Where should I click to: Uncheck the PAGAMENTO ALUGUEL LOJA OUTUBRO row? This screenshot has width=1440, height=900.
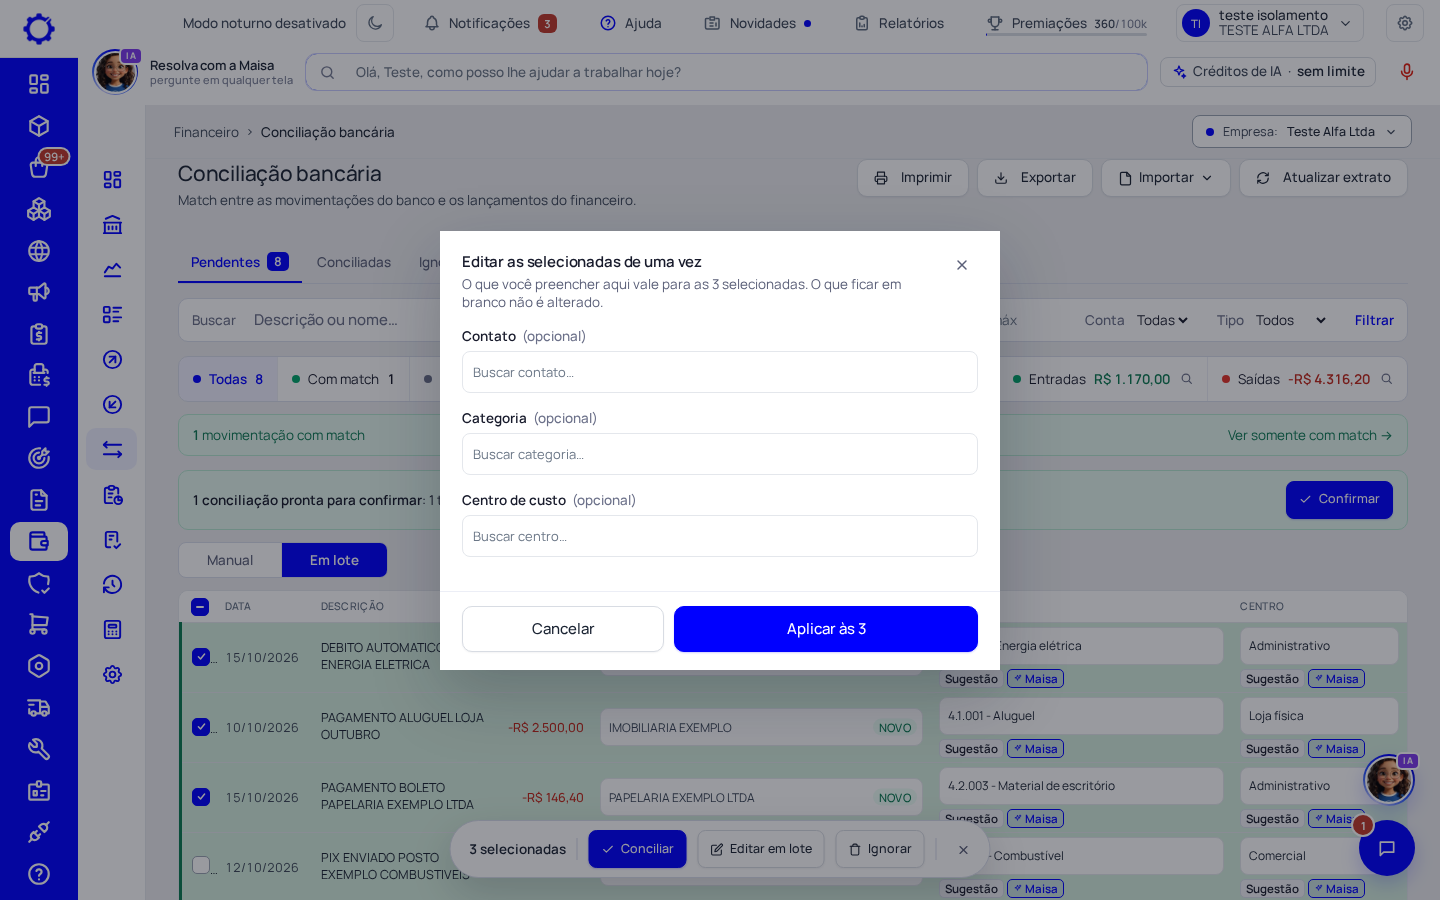pyautogui.click(x=201, y=727)
